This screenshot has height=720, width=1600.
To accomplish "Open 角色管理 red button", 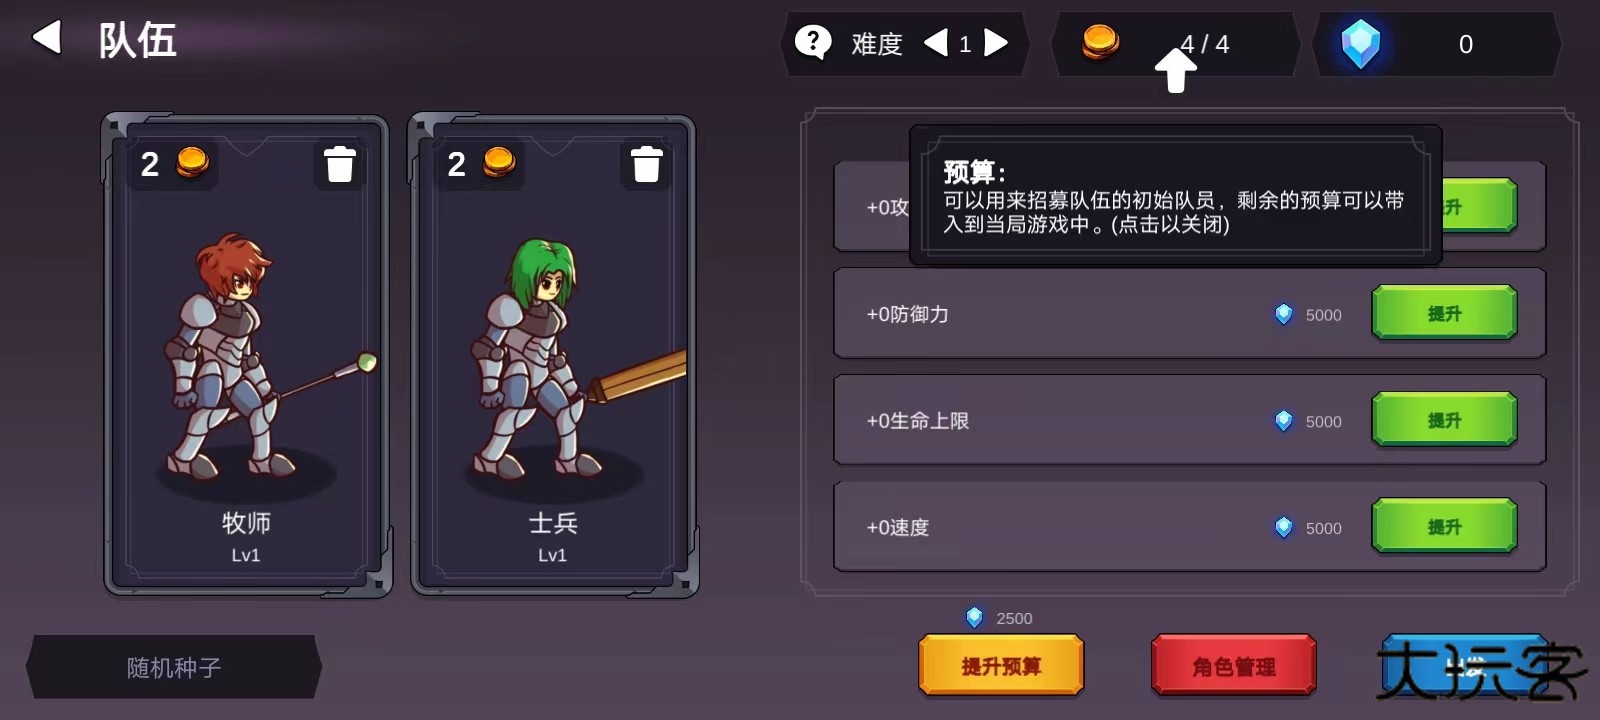I will 1234,665.
